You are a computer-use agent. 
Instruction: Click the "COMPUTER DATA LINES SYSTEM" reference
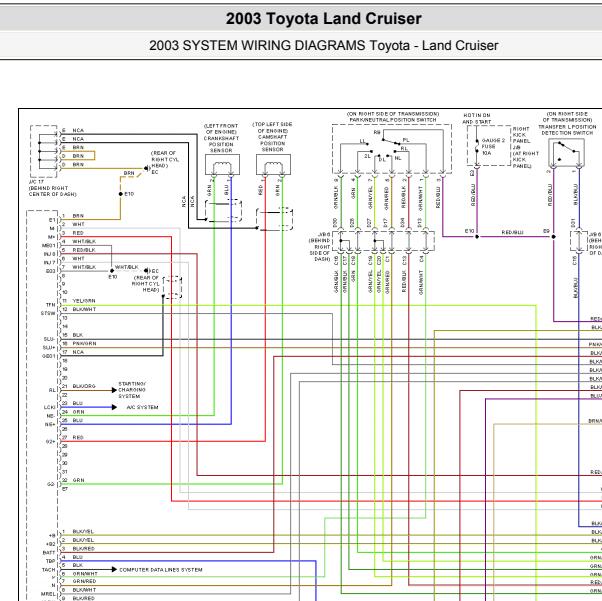(160, 570)
